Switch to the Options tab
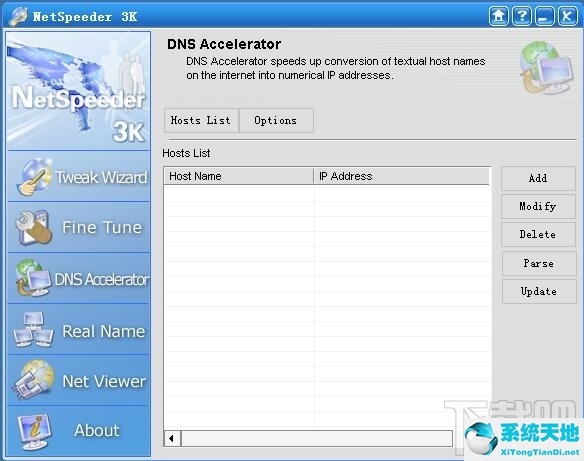This screenshot has width=584, height=461. (276, 120)
